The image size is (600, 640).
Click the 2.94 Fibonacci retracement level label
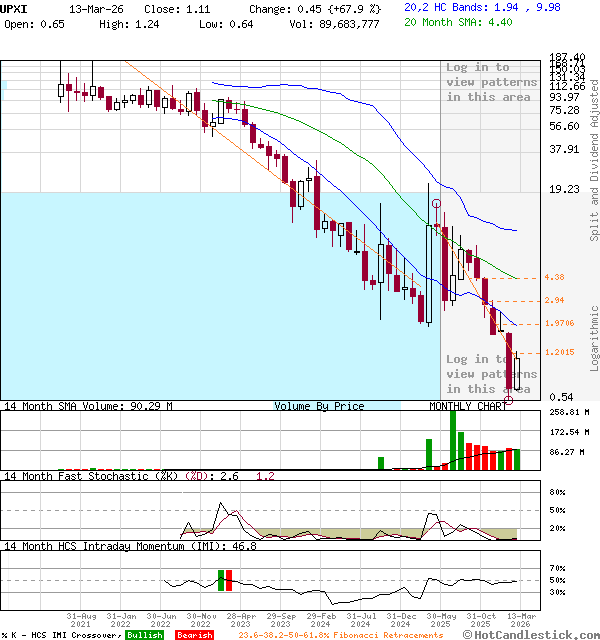coord(555,300)
